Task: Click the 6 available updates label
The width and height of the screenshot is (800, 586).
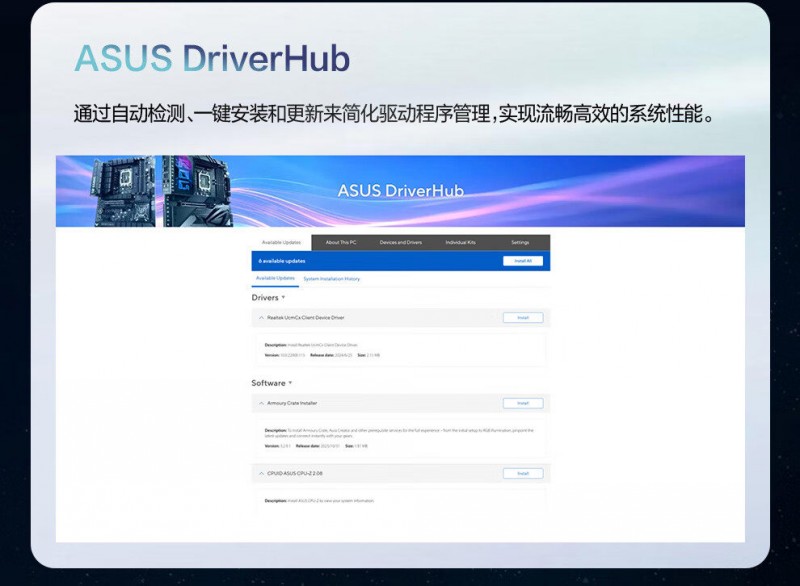Action: pyautogui.click(x=282, y=261)
